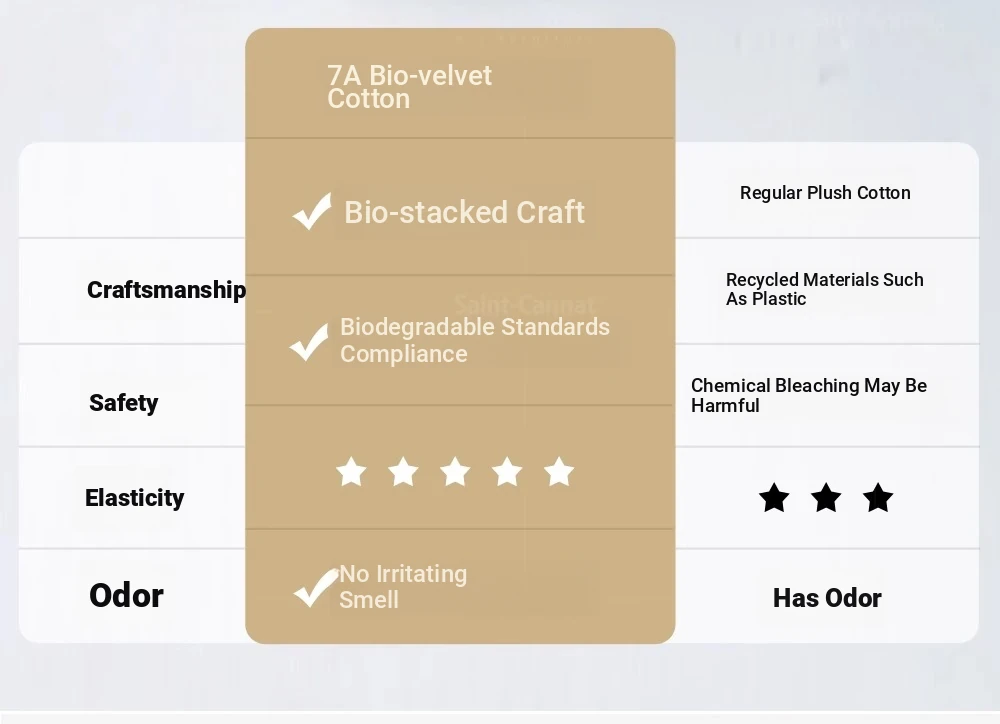Click the checkmark beside Bio-stacked Craft
Image resolution: width=1000 pixels, height=724 pixels.
point(312,212)
